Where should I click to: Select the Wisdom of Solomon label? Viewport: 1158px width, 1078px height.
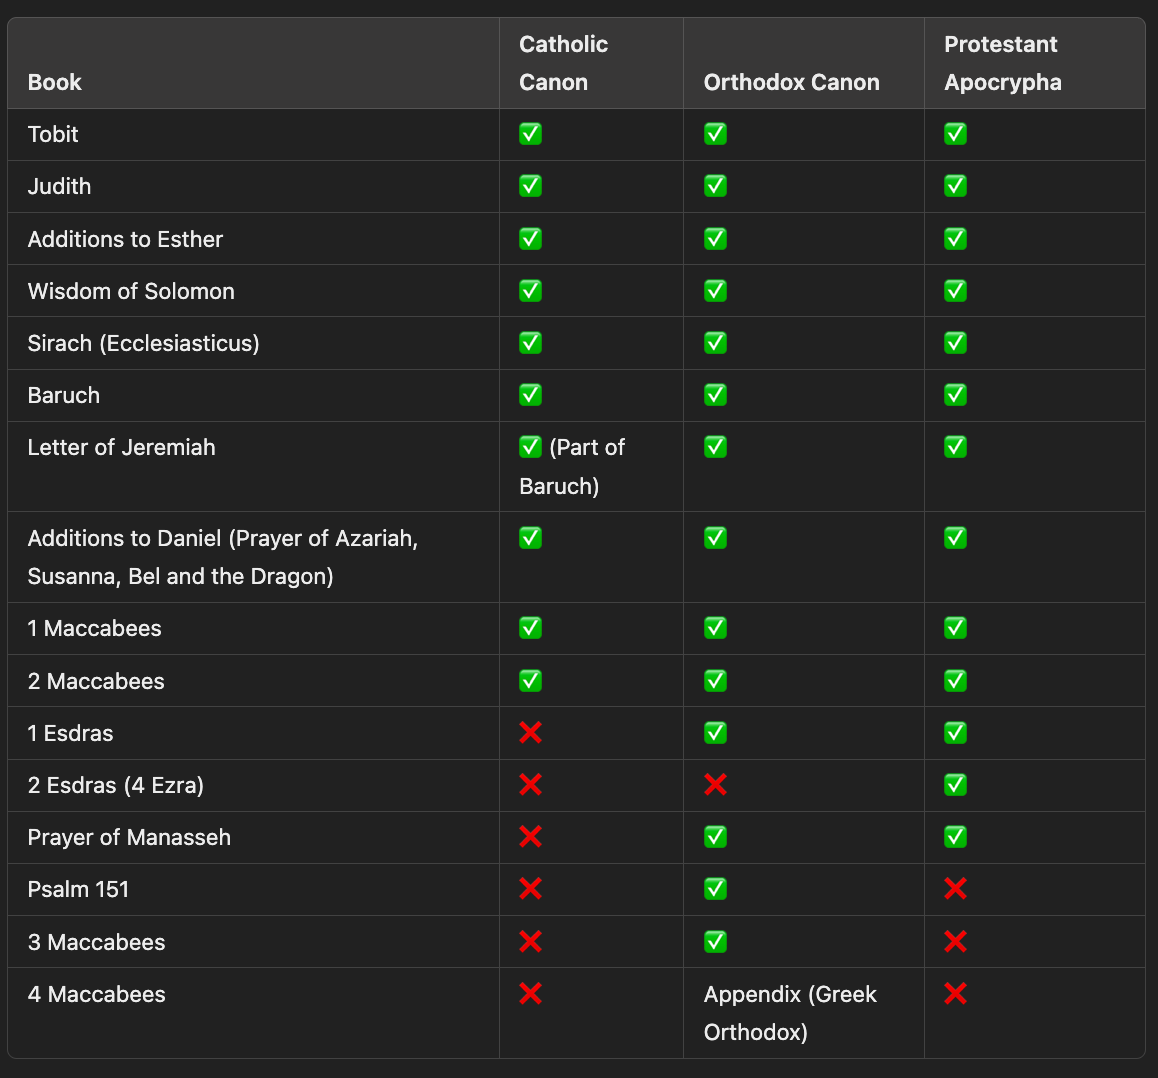point(131,291)
